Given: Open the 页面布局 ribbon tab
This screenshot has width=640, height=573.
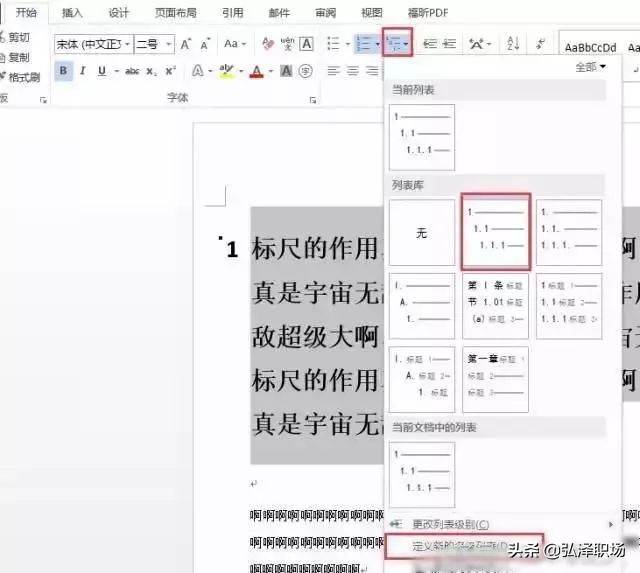Looking at the screenshot, I should (176, 13).
